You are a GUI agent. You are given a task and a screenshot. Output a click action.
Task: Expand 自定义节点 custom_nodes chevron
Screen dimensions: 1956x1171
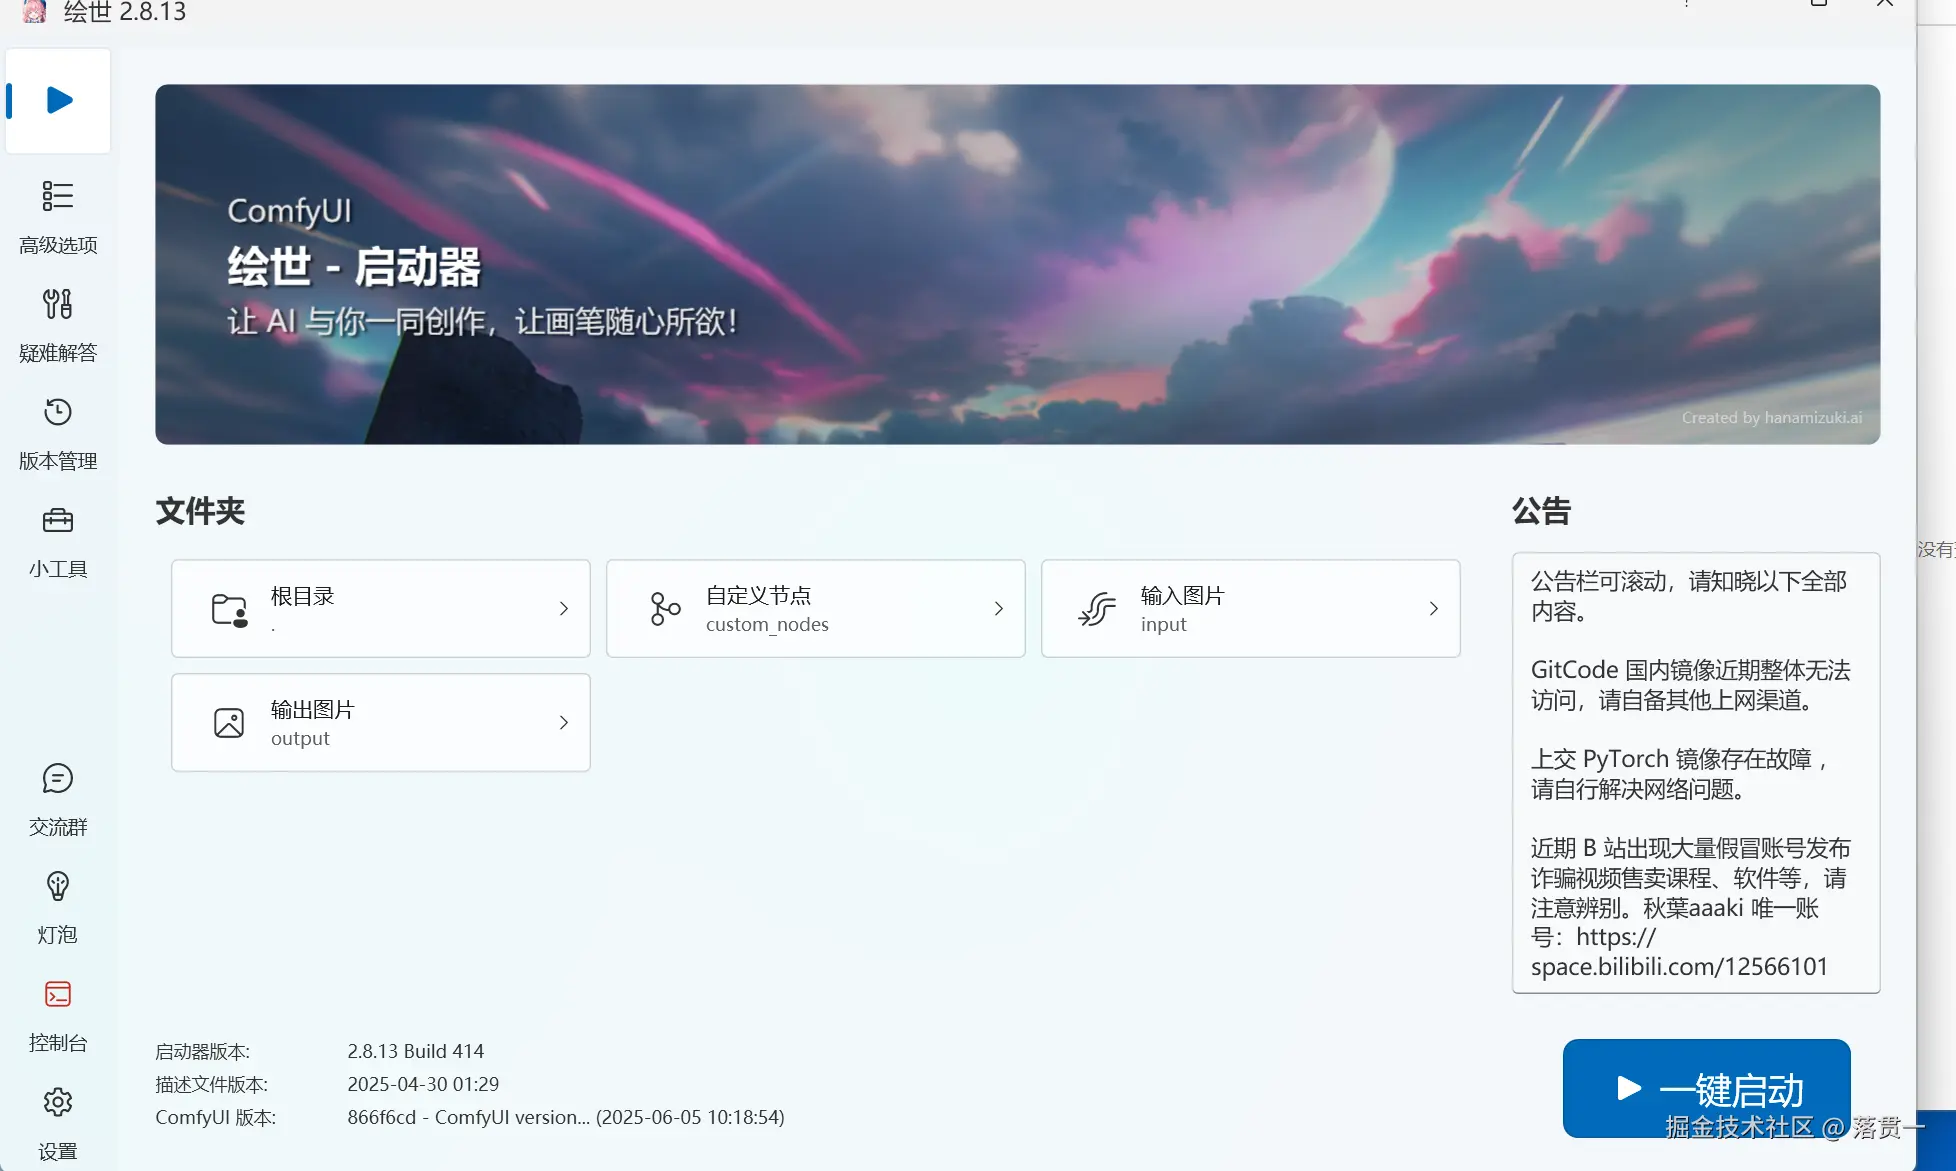tap(998, 608)
